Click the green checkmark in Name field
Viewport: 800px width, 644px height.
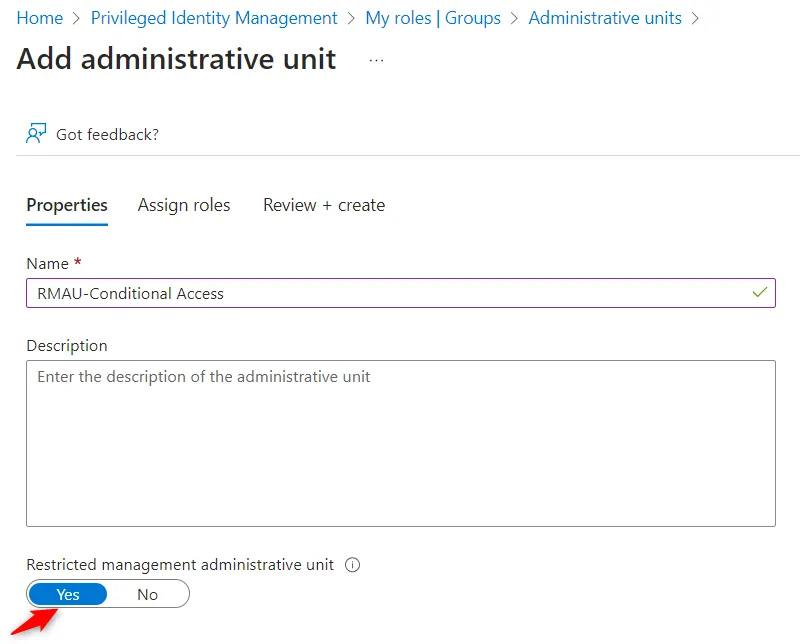[760, 293]
